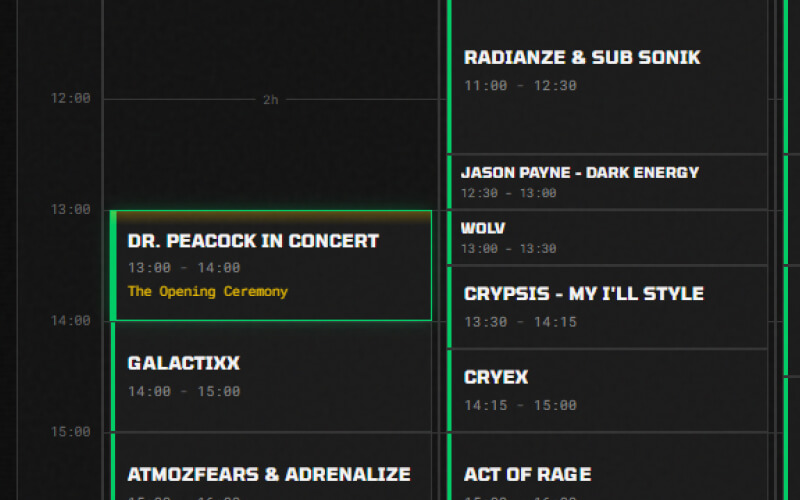Click Galactixx's 14:00 - 15:00 time text
The image size is (800, 500).
pos(184,391)
